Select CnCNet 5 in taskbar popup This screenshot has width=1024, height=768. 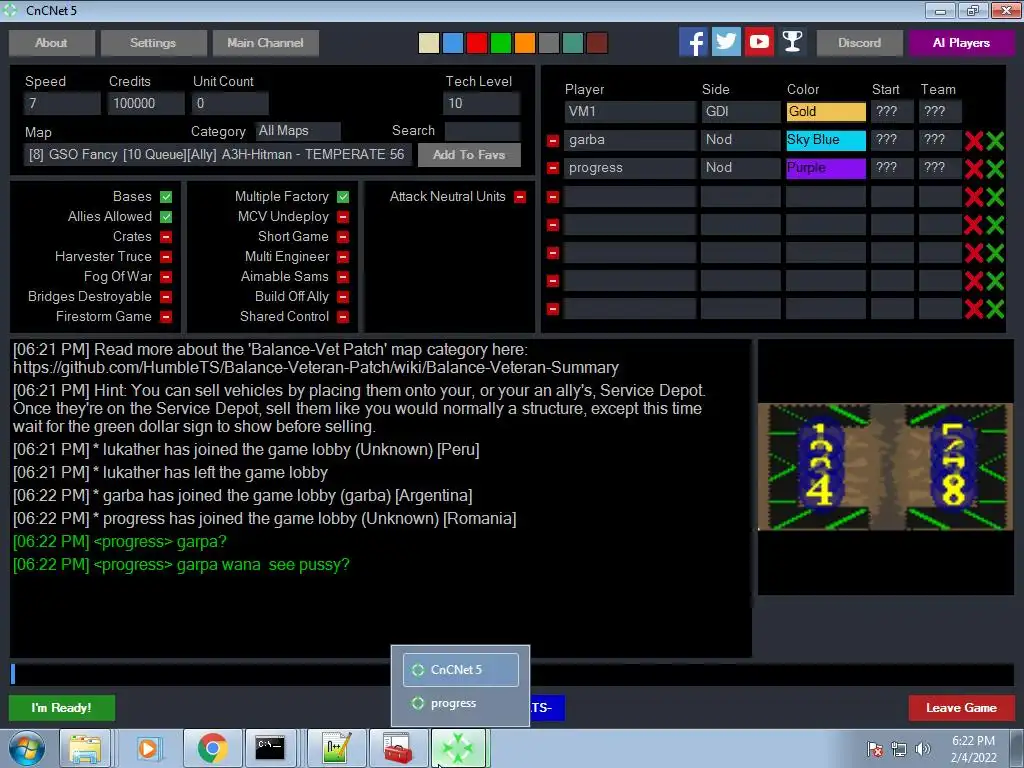click(x=461, y=670)
